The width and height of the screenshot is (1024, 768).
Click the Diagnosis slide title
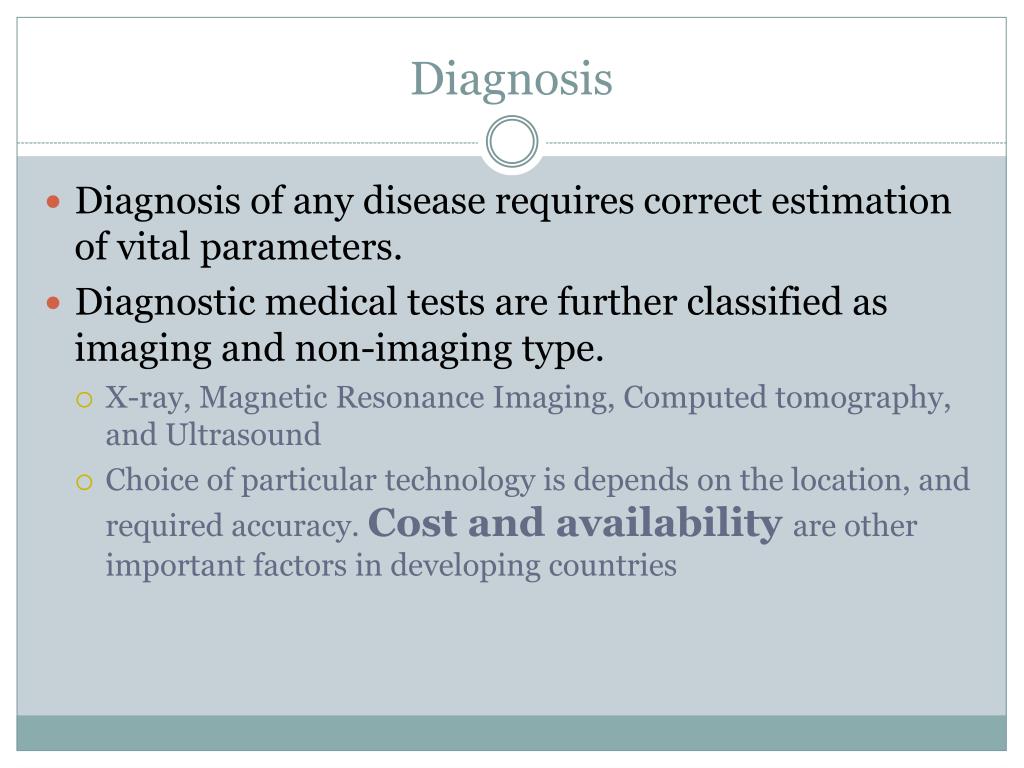click(x=511, y=79)
